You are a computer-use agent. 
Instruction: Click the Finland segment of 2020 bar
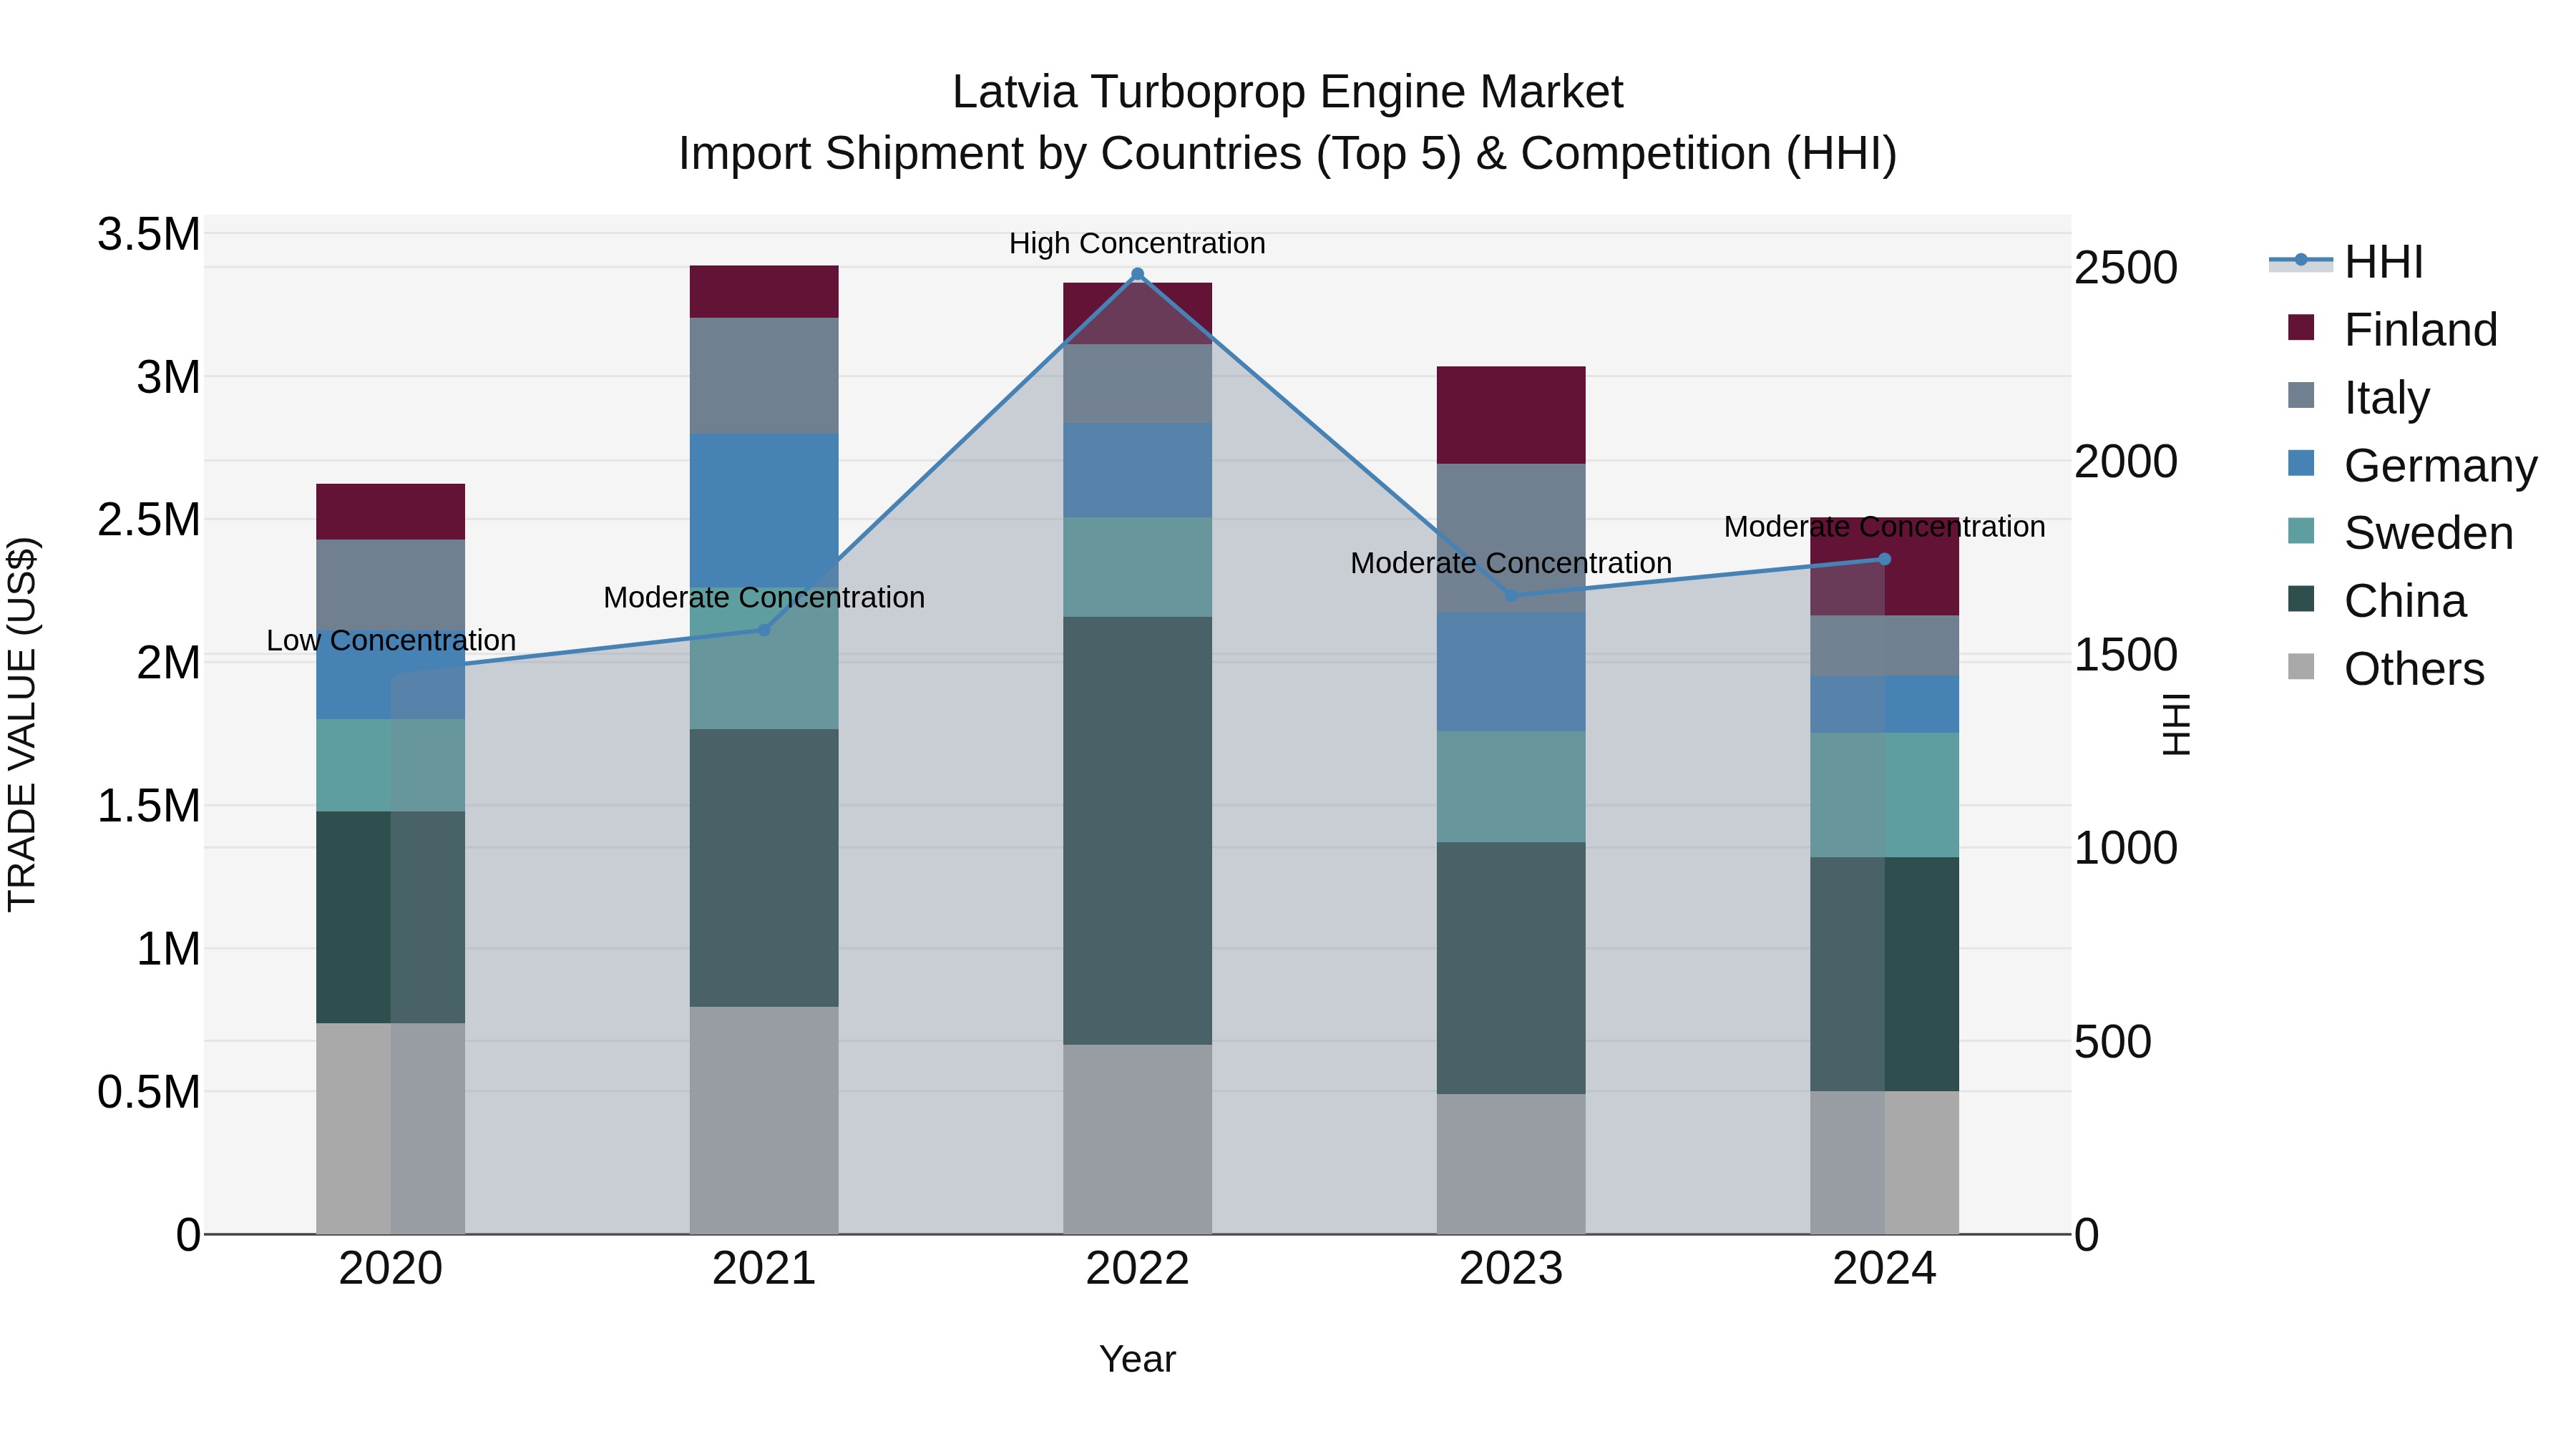(391, 512)
